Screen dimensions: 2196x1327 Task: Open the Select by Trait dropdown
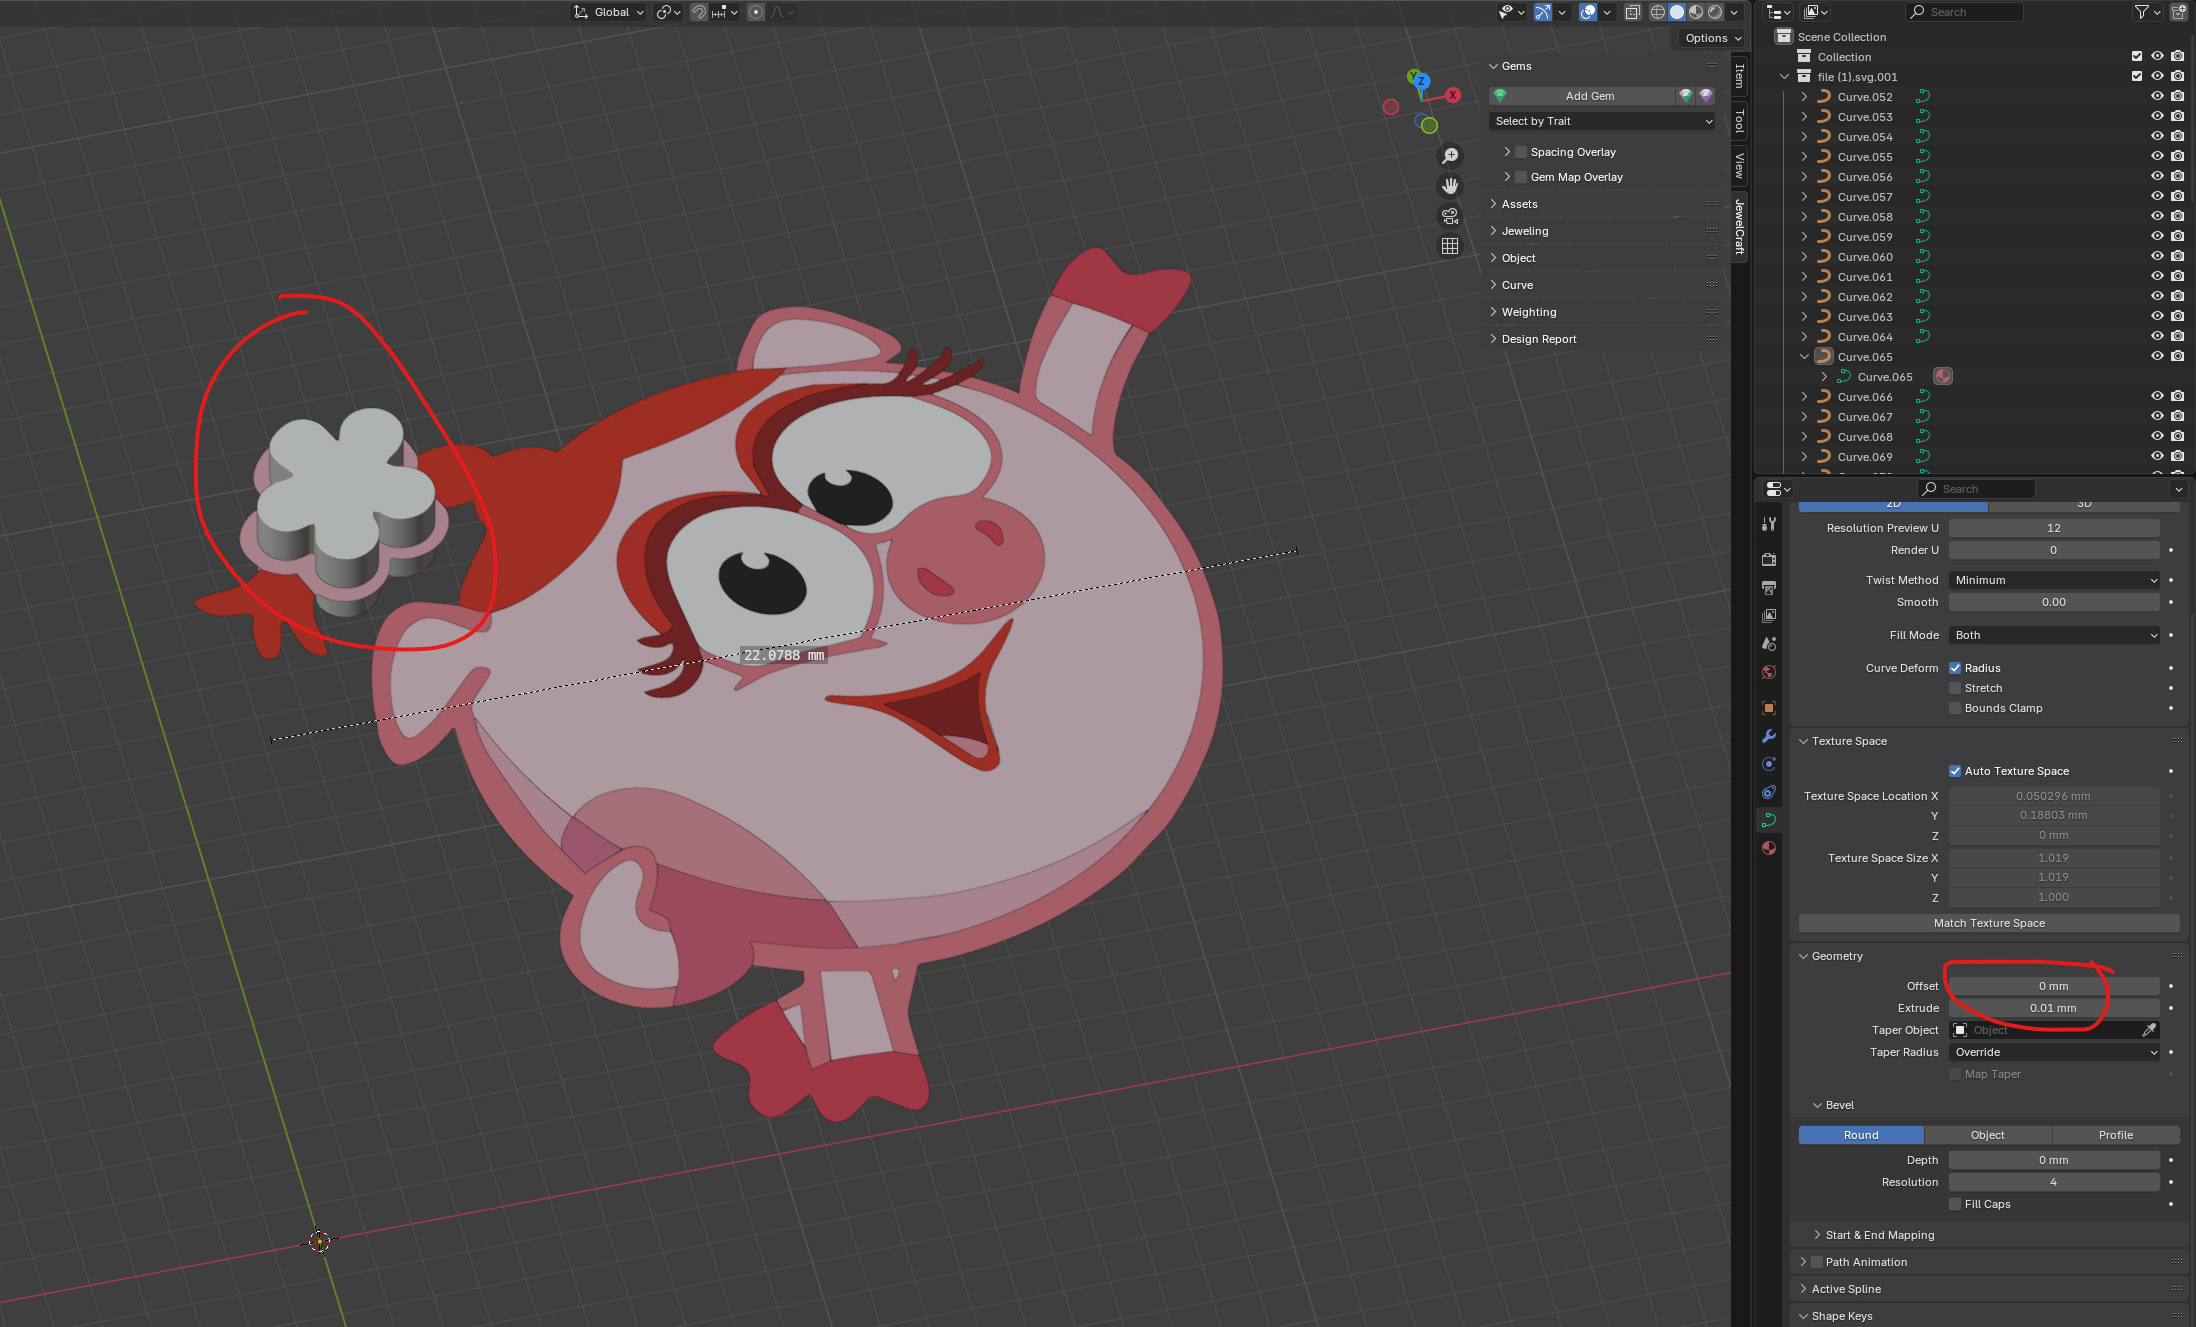coord(1602,121)
